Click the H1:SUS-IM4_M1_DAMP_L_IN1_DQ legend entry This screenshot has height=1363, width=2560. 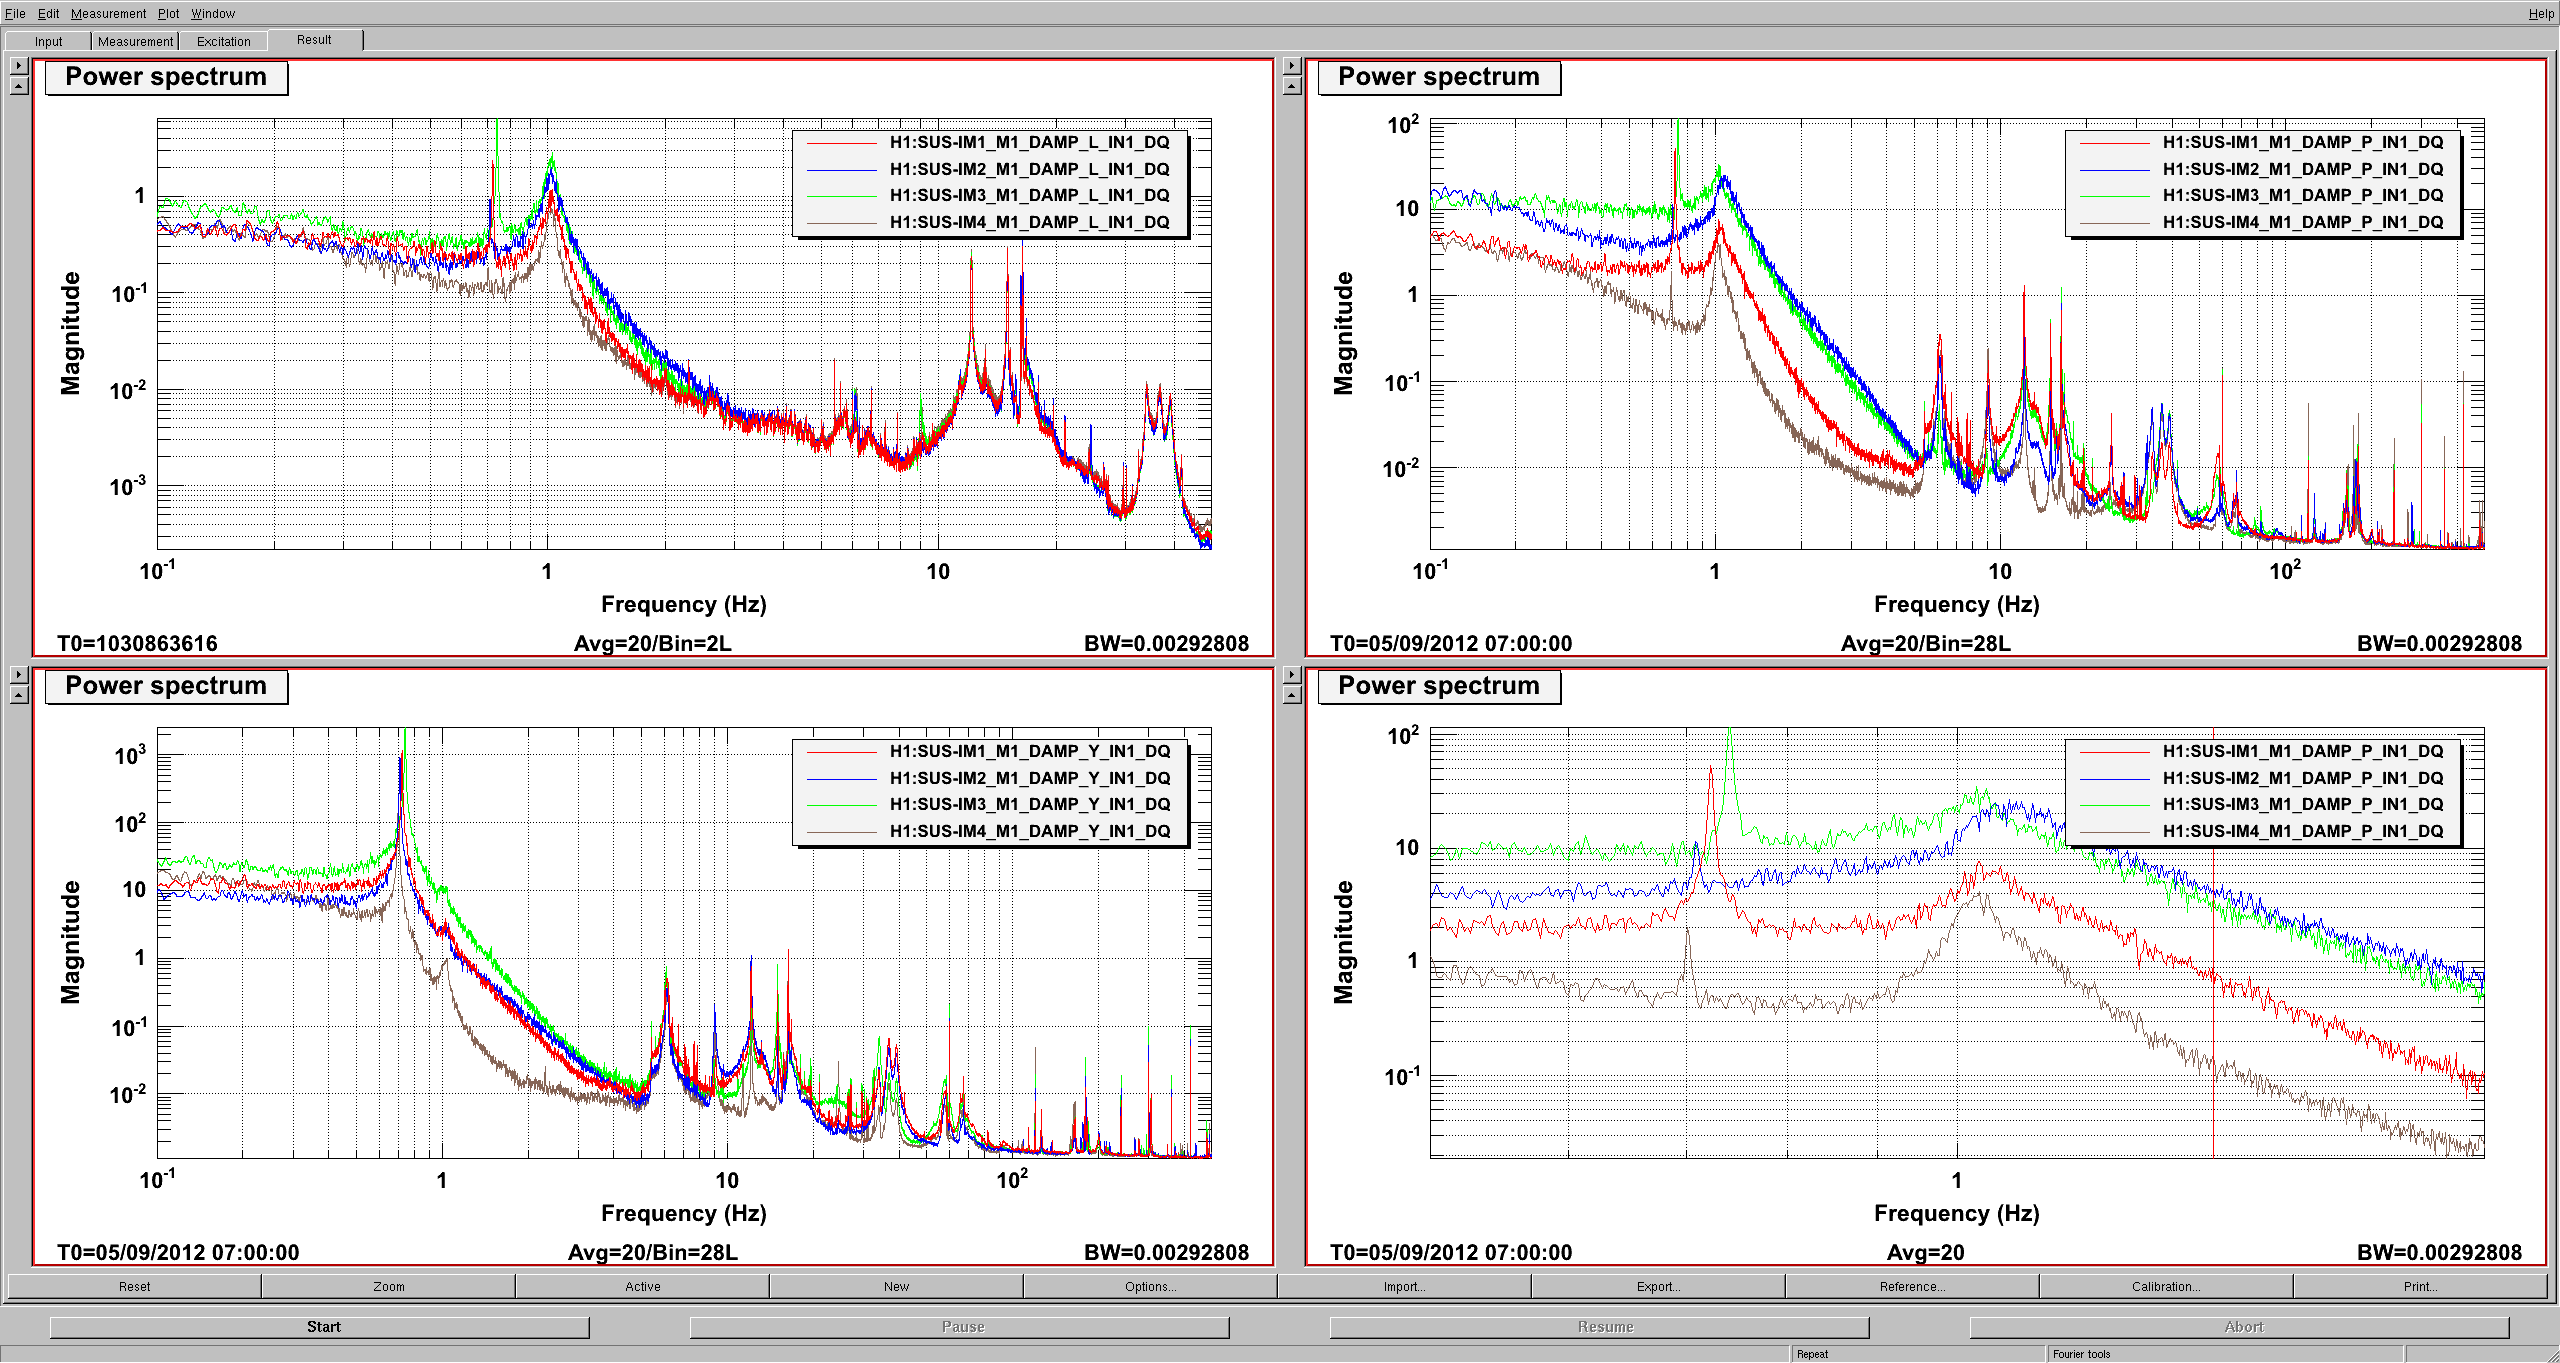(x=1029, y=222)
